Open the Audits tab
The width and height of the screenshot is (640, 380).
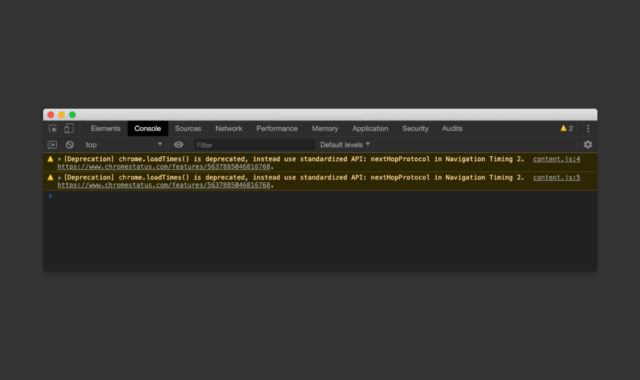click(452, 129)
